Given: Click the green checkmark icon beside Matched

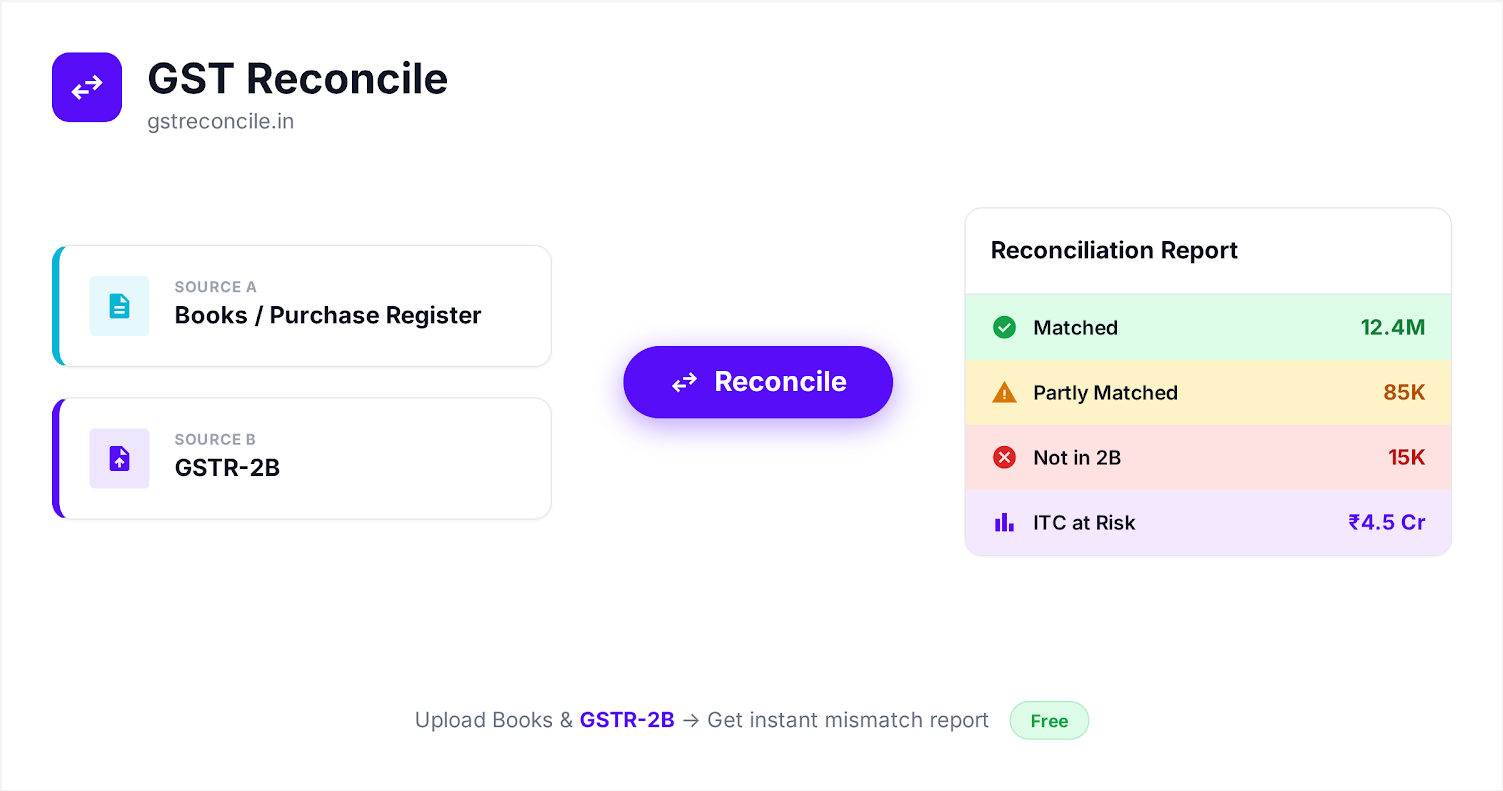Looking at the screenshot, I should point(1004,327).
